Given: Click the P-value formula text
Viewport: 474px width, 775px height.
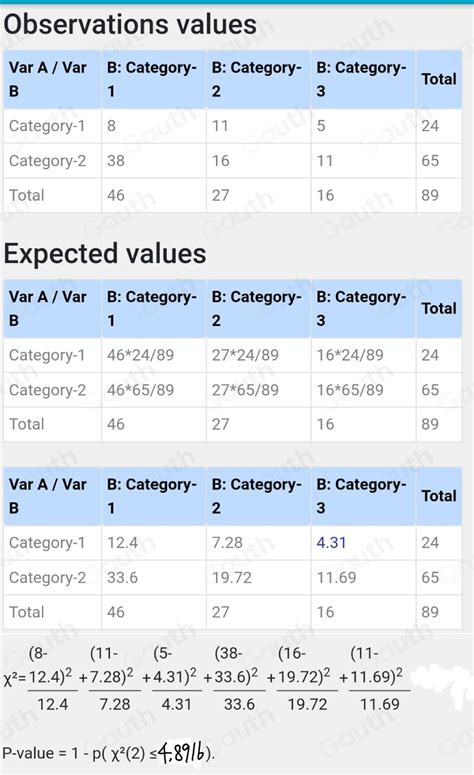Looking at the screenshot, I should pyautogui.click(x=109, y=753).
